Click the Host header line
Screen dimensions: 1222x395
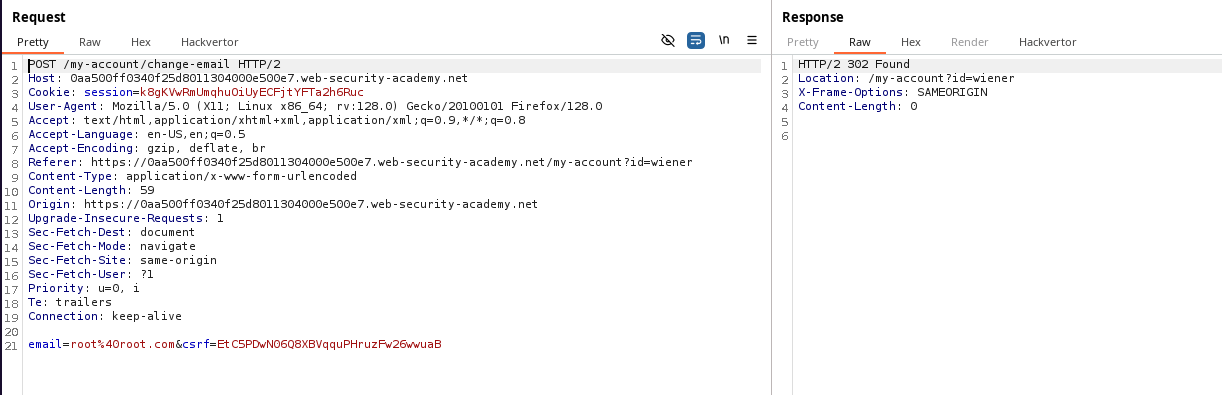248,78
